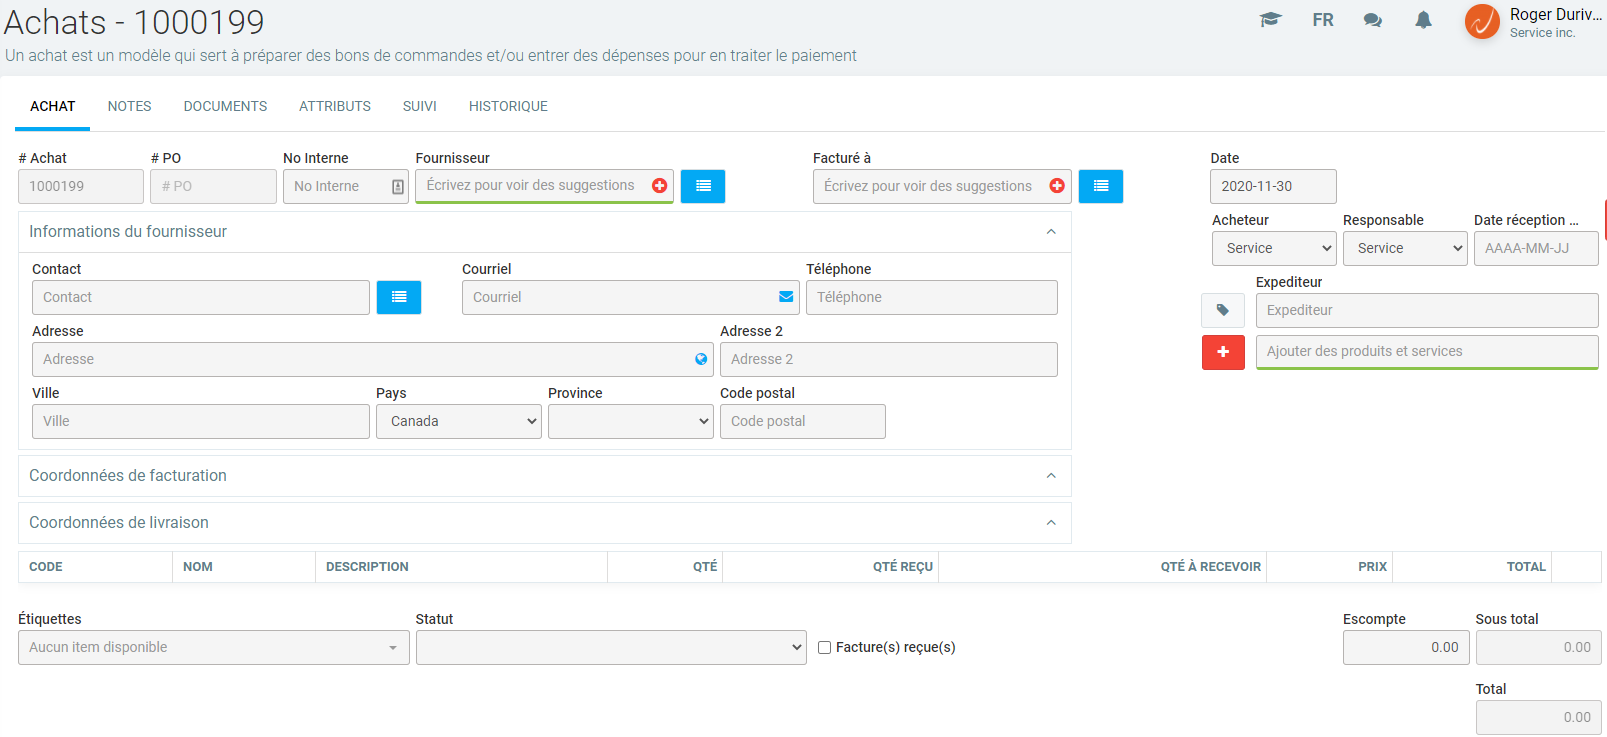
Task: Expand the Coordonnées de livraison section
Action: 1051,523
